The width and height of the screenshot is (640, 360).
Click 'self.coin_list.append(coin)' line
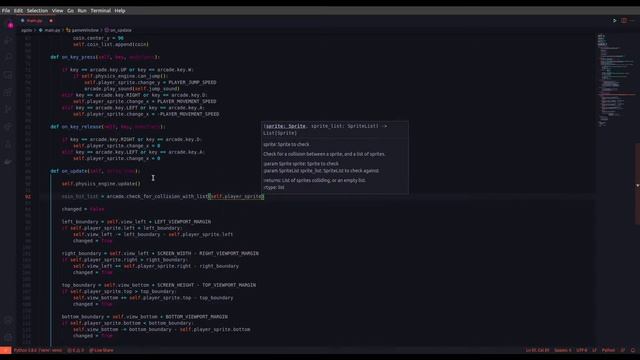pos(111,44)
